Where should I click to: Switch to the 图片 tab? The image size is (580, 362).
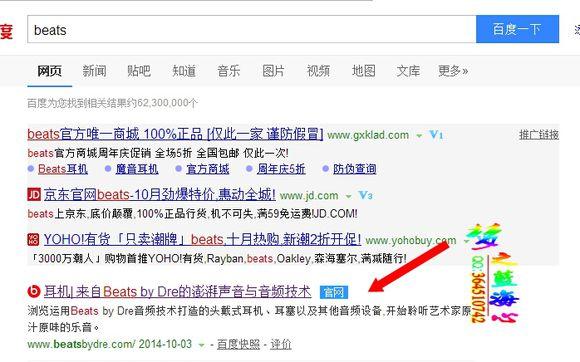[273, 71]
